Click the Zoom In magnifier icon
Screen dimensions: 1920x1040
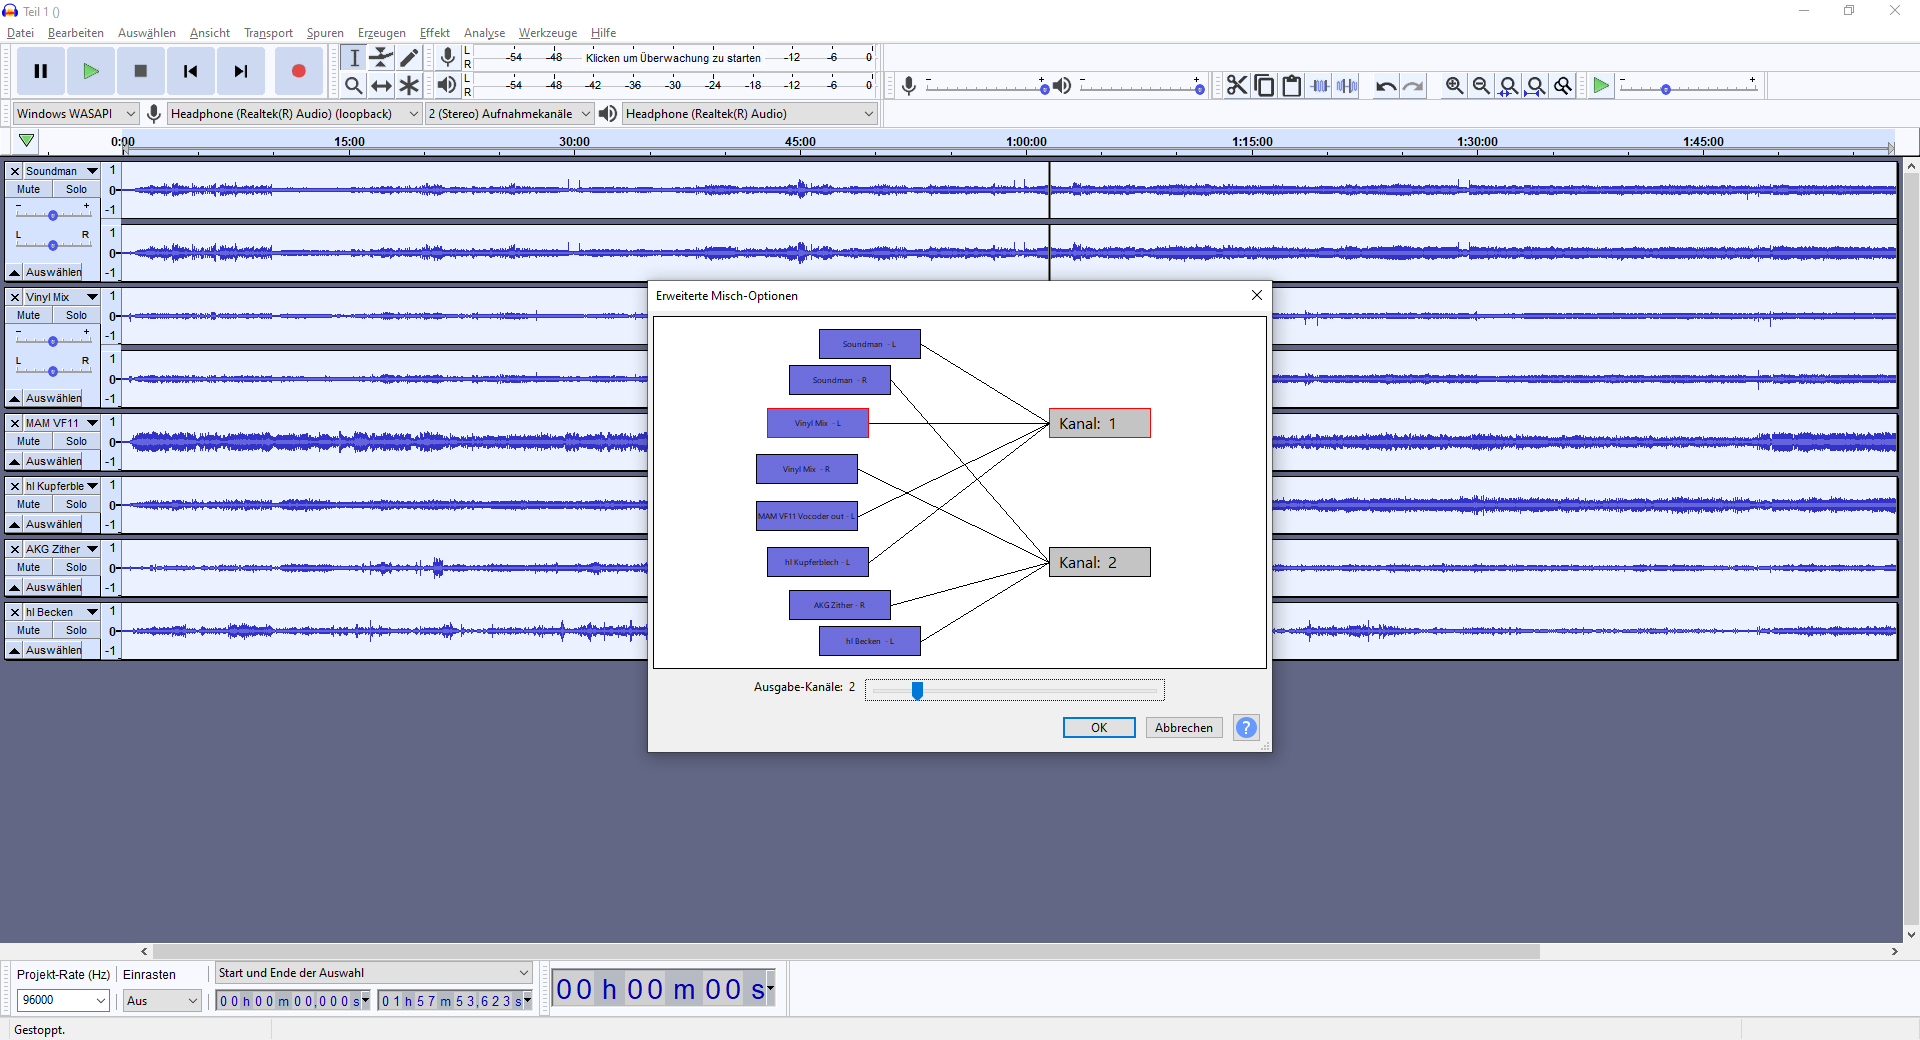(x=1454, y=86)
